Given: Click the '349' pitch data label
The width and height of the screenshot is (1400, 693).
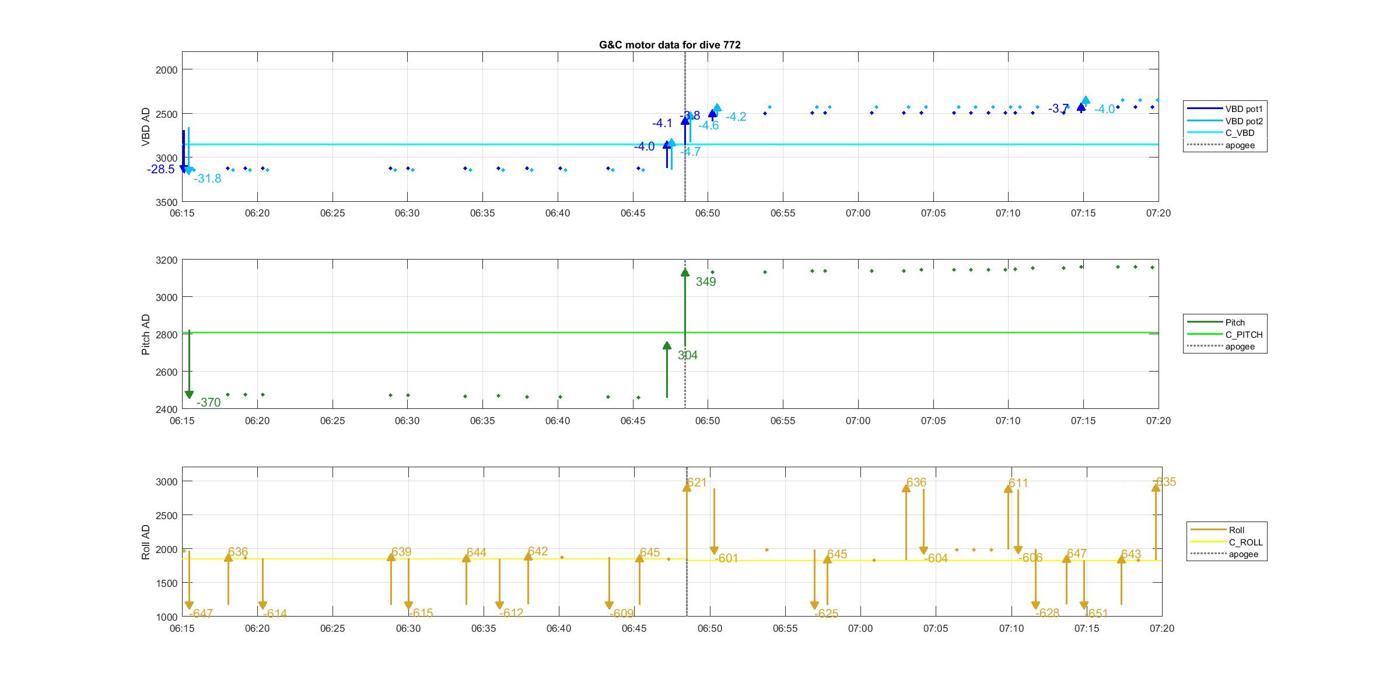Looking at the screenshot, I should 706,281.
